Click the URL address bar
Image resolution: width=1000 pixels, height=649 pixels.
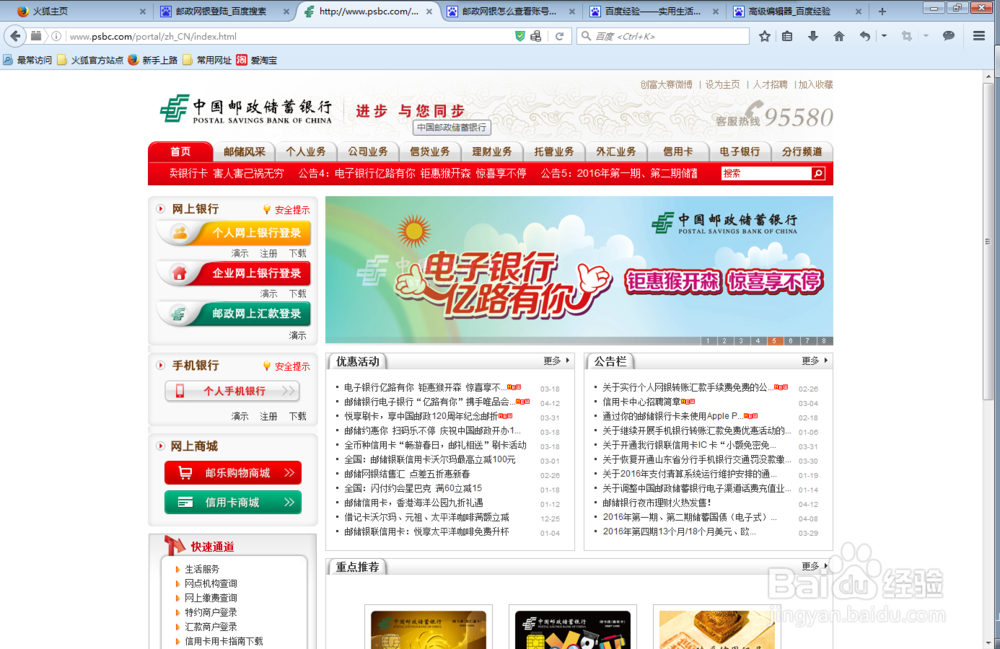click(289, 36)
